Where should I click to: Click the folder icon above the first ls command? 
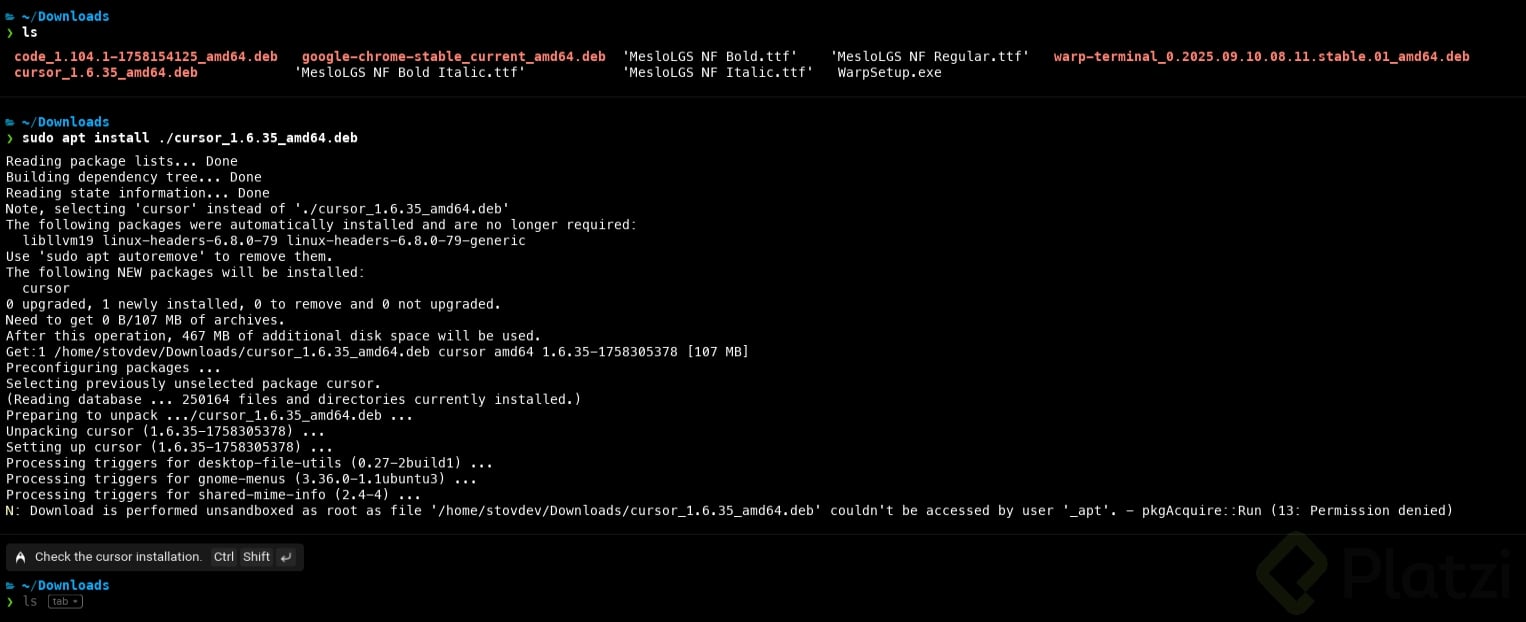(10, 17)
